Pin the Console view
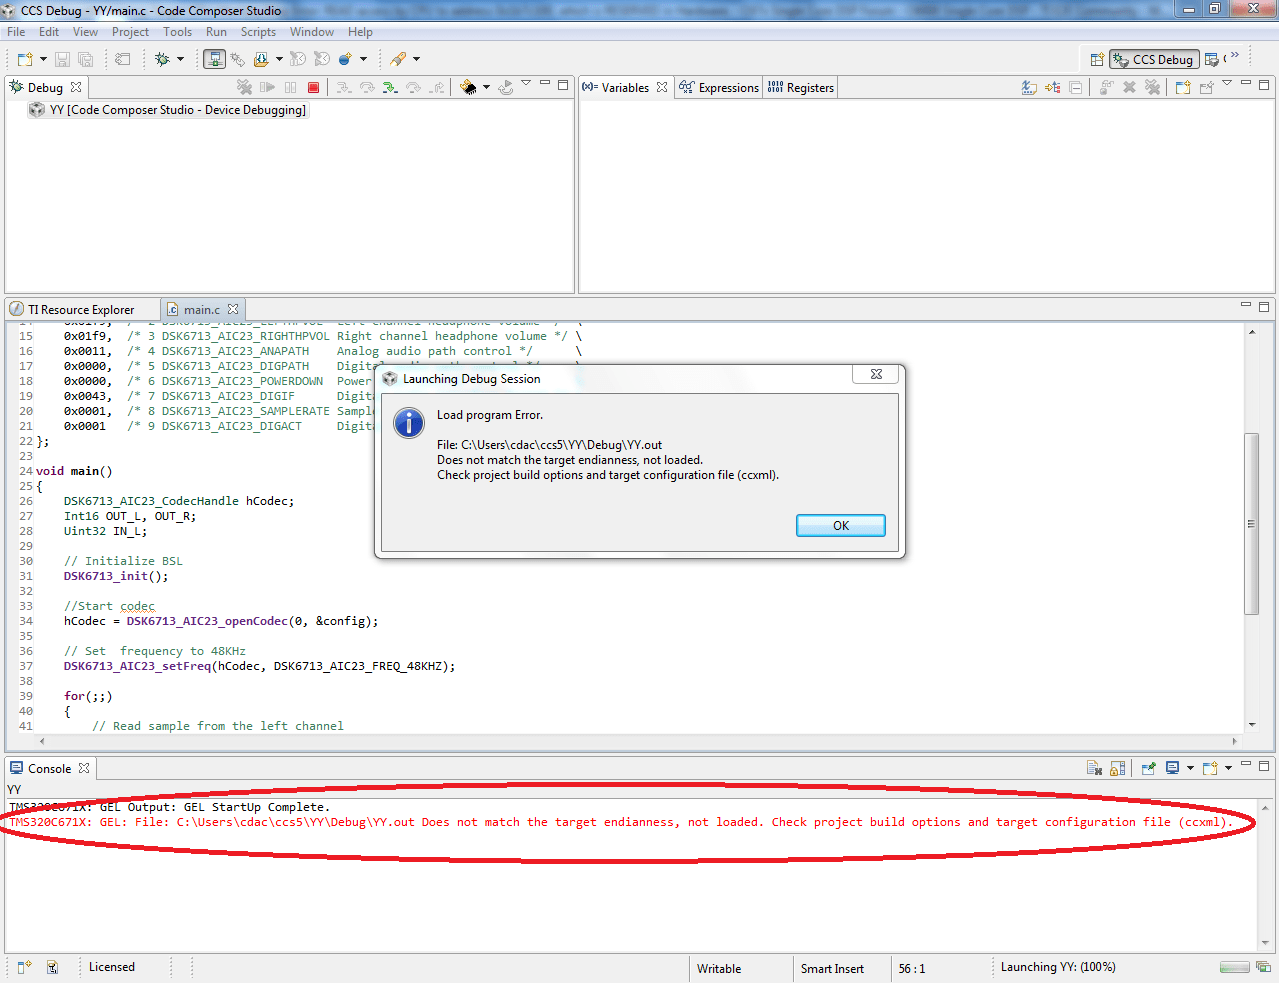The image size is (1279, 983). 1148,768
